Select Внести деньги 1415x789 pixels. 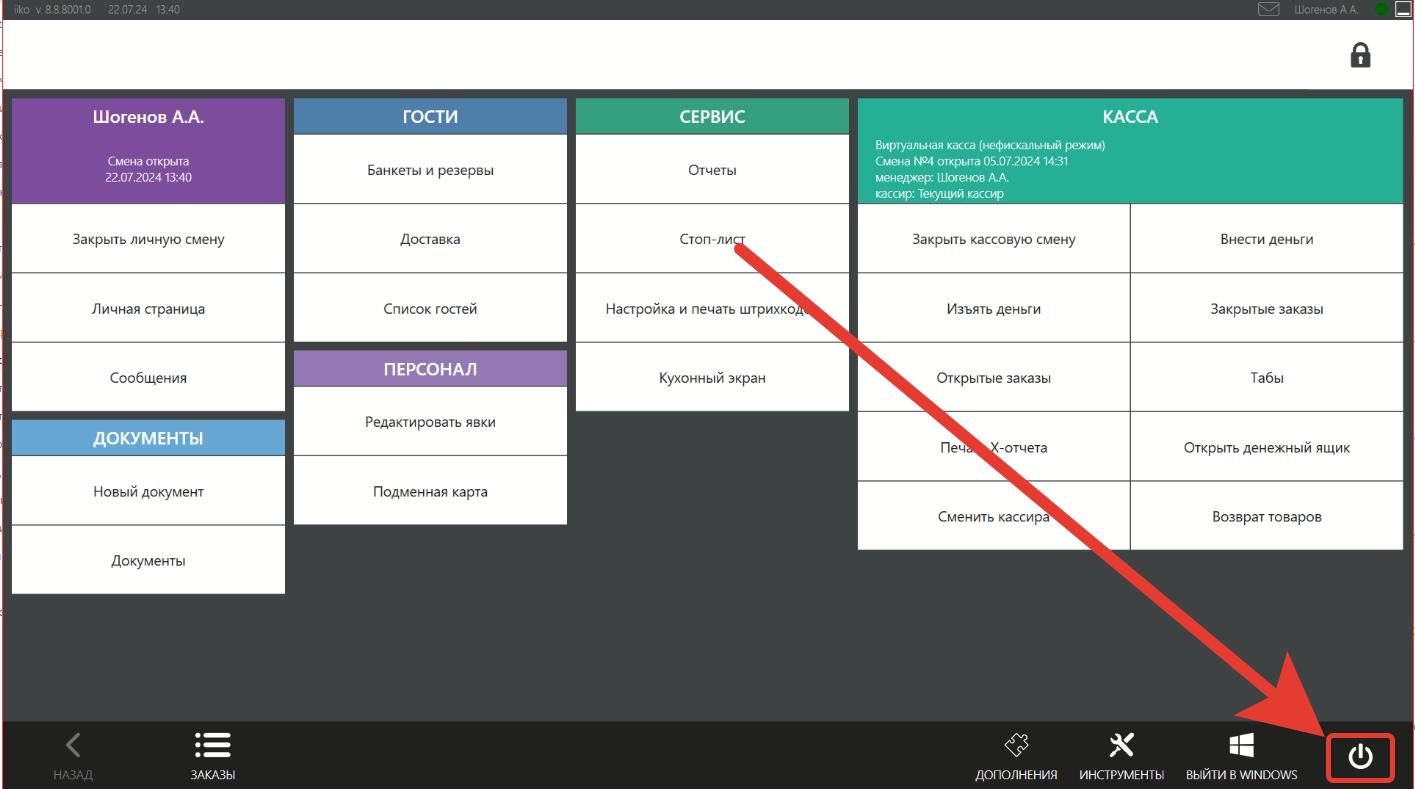[x=1267, y=239]
